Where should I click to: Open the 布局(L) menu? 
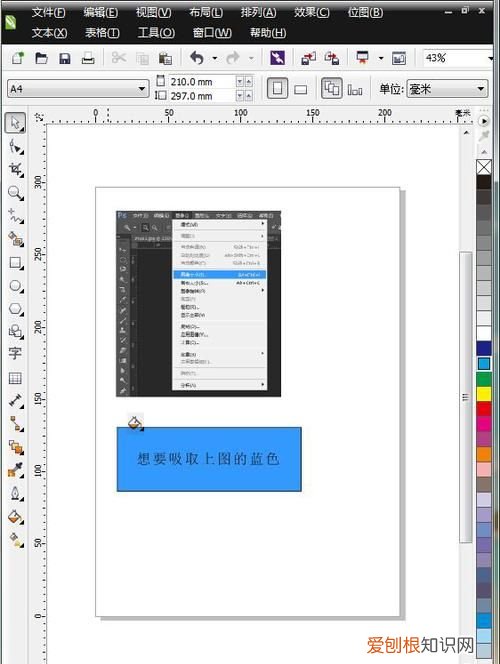tap(206, 13)
